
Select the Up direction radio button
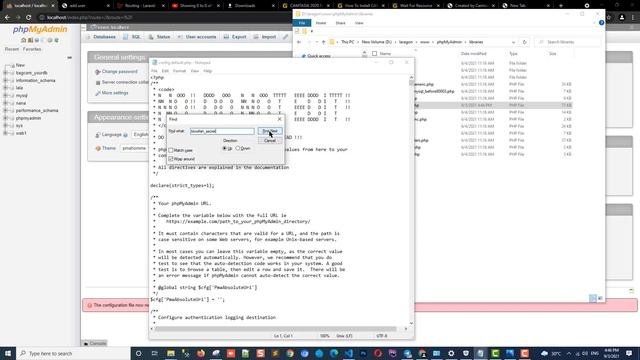pyautogui.click(x=224, y=148)
